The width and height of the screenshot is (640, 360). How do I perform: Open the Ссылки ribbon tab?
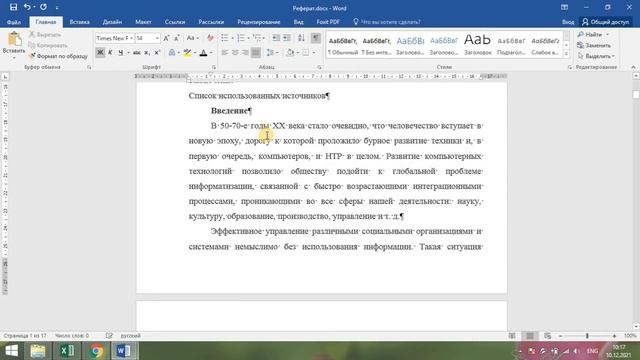click(x=175, y=22)
